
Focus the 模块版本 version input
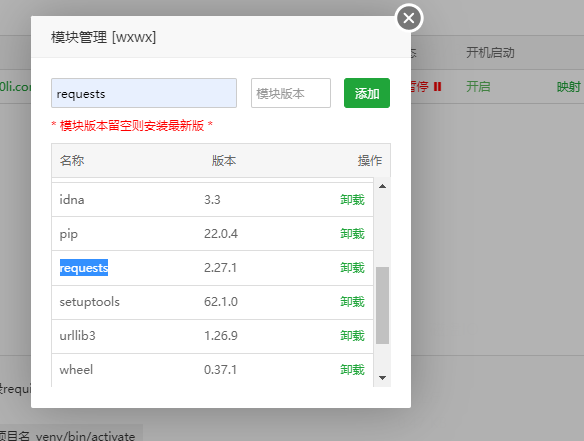coord(291,93)
